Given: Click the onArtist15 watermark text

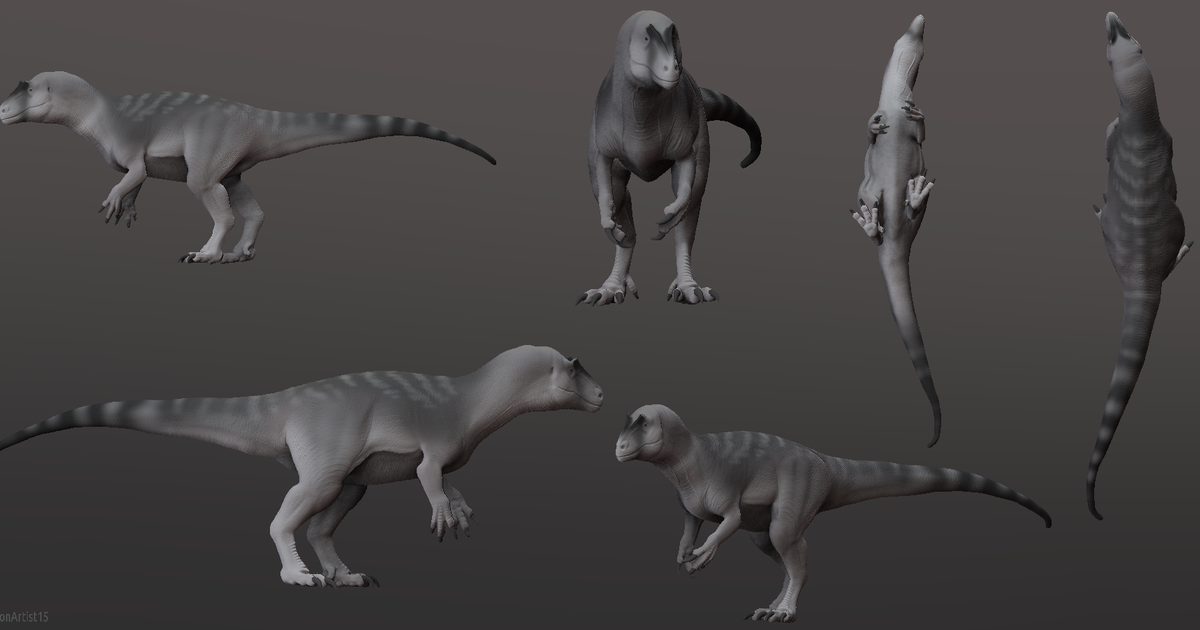Looking at the screenshot, I should pyautogui.click(x=25, y=615).
